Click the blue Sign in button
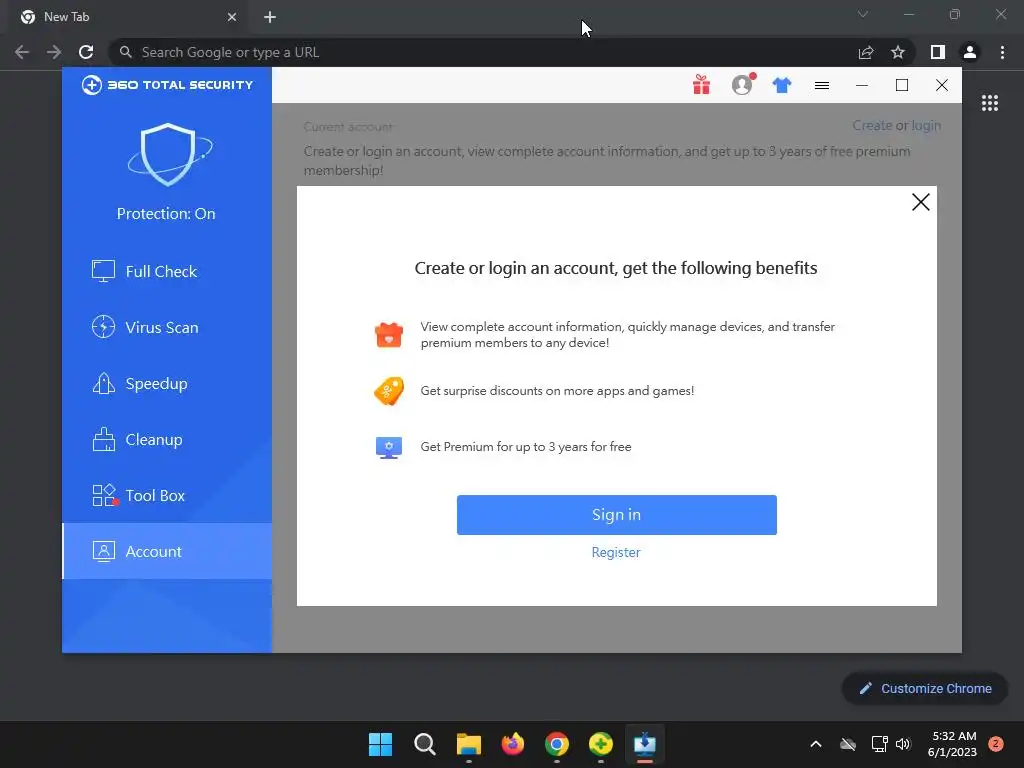 pyautogui.click(x=616, y=515)
